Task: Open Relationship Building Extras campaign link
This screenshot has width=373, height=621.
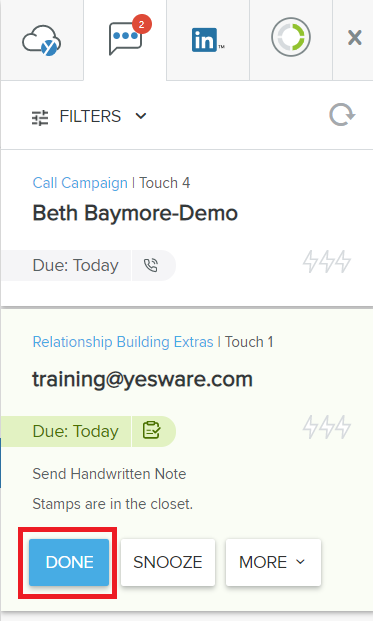Action: coord(123,342)
